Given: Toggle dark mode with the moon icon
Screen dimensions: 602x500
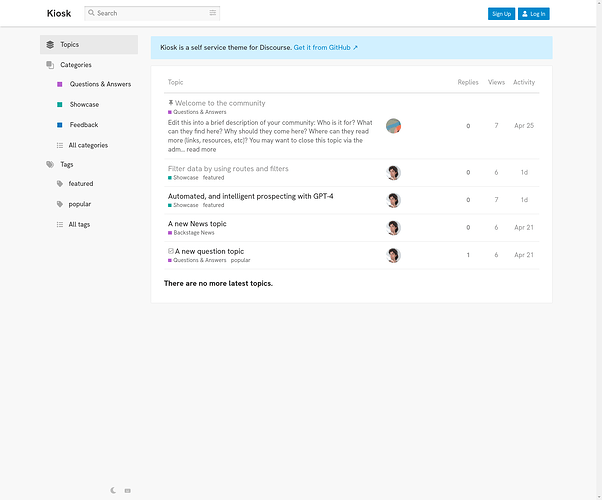Looking at the screenshot, I should pos(114,490).
